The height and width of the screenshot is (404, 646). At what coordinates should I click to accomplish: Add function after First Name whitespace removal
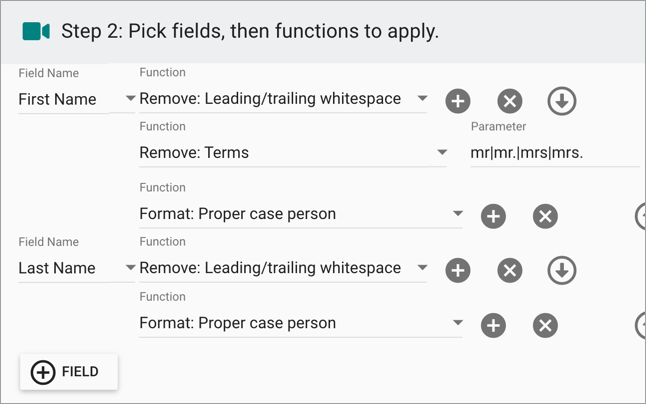pos(458,101)
